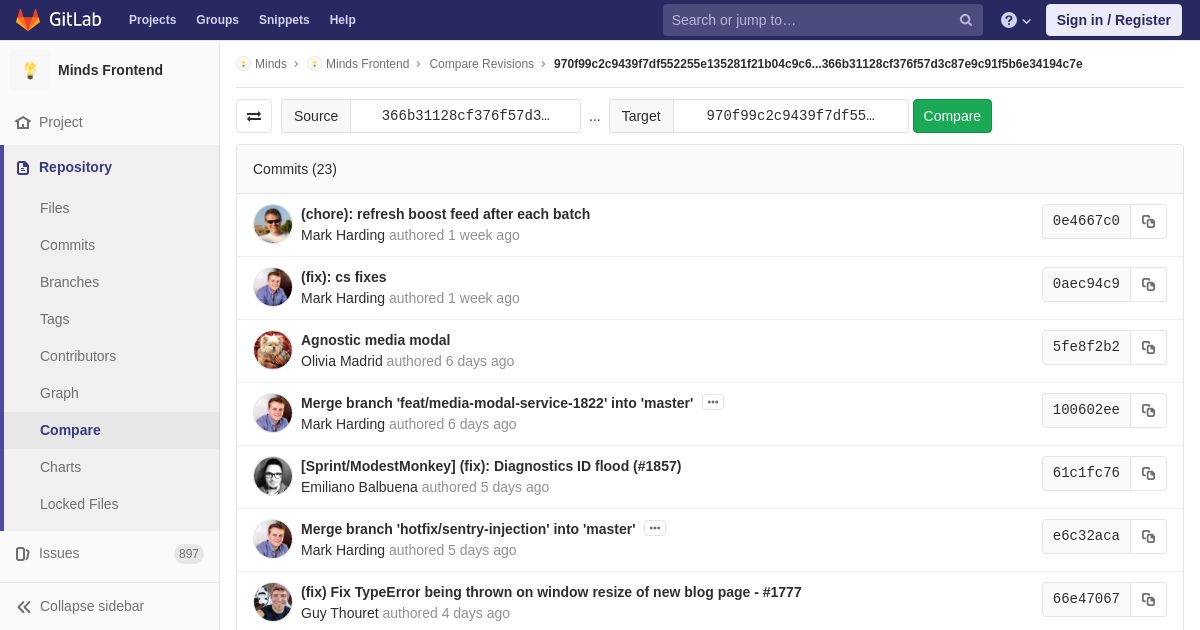Image resolution: width=1200 pixels, height=630 pixels.
Task: Open '(fix): cs fixes' commit
Action: (x=343, y=277)
